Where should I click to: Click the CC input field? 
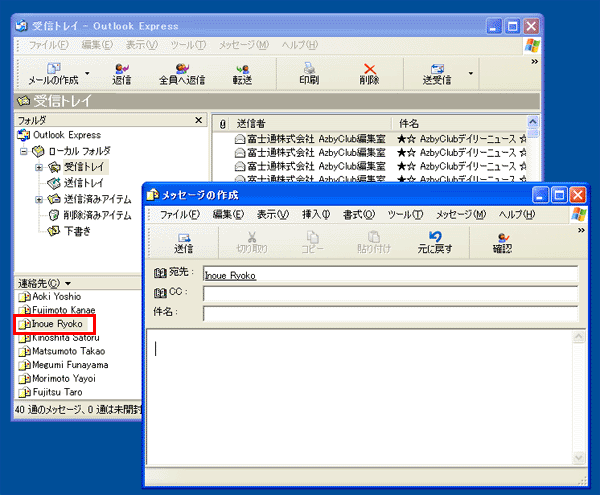(x=390, y=294)
